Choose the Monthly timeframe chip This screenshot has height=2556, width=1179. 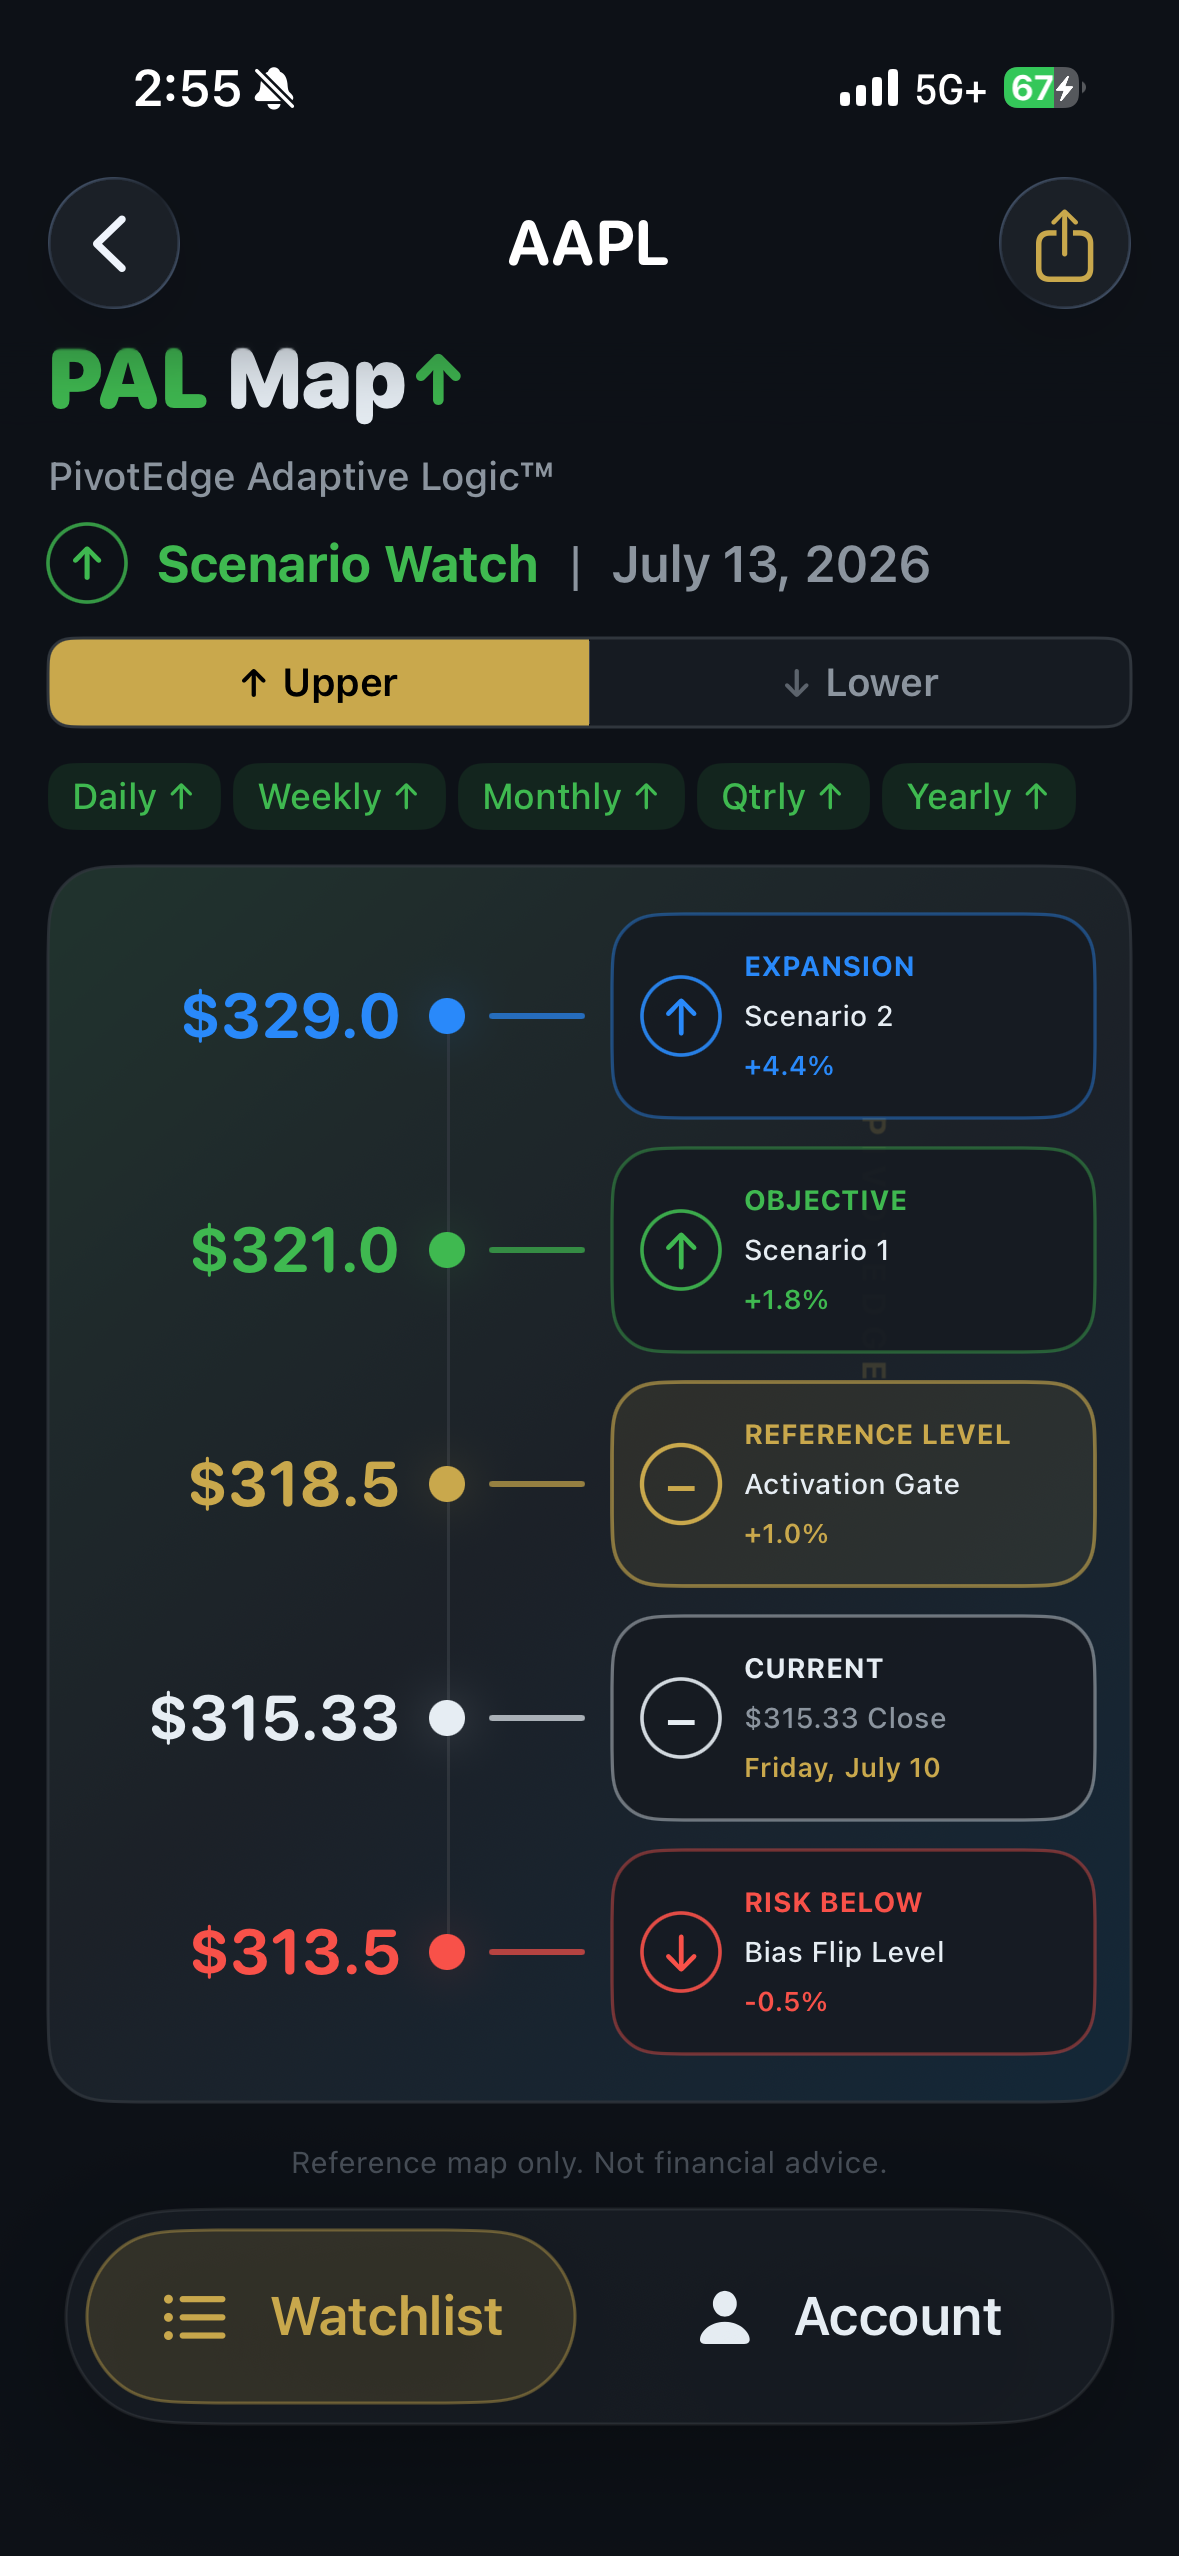[571, 797]
